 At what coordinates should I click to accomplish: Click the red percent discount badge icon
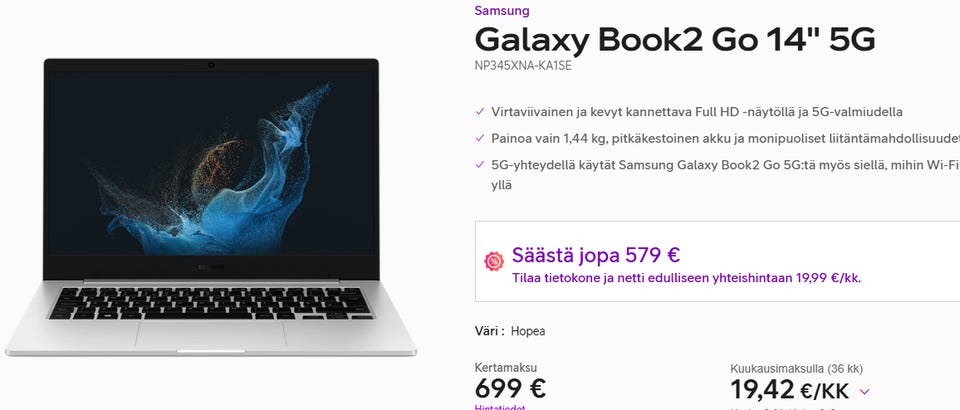(493, 262)
